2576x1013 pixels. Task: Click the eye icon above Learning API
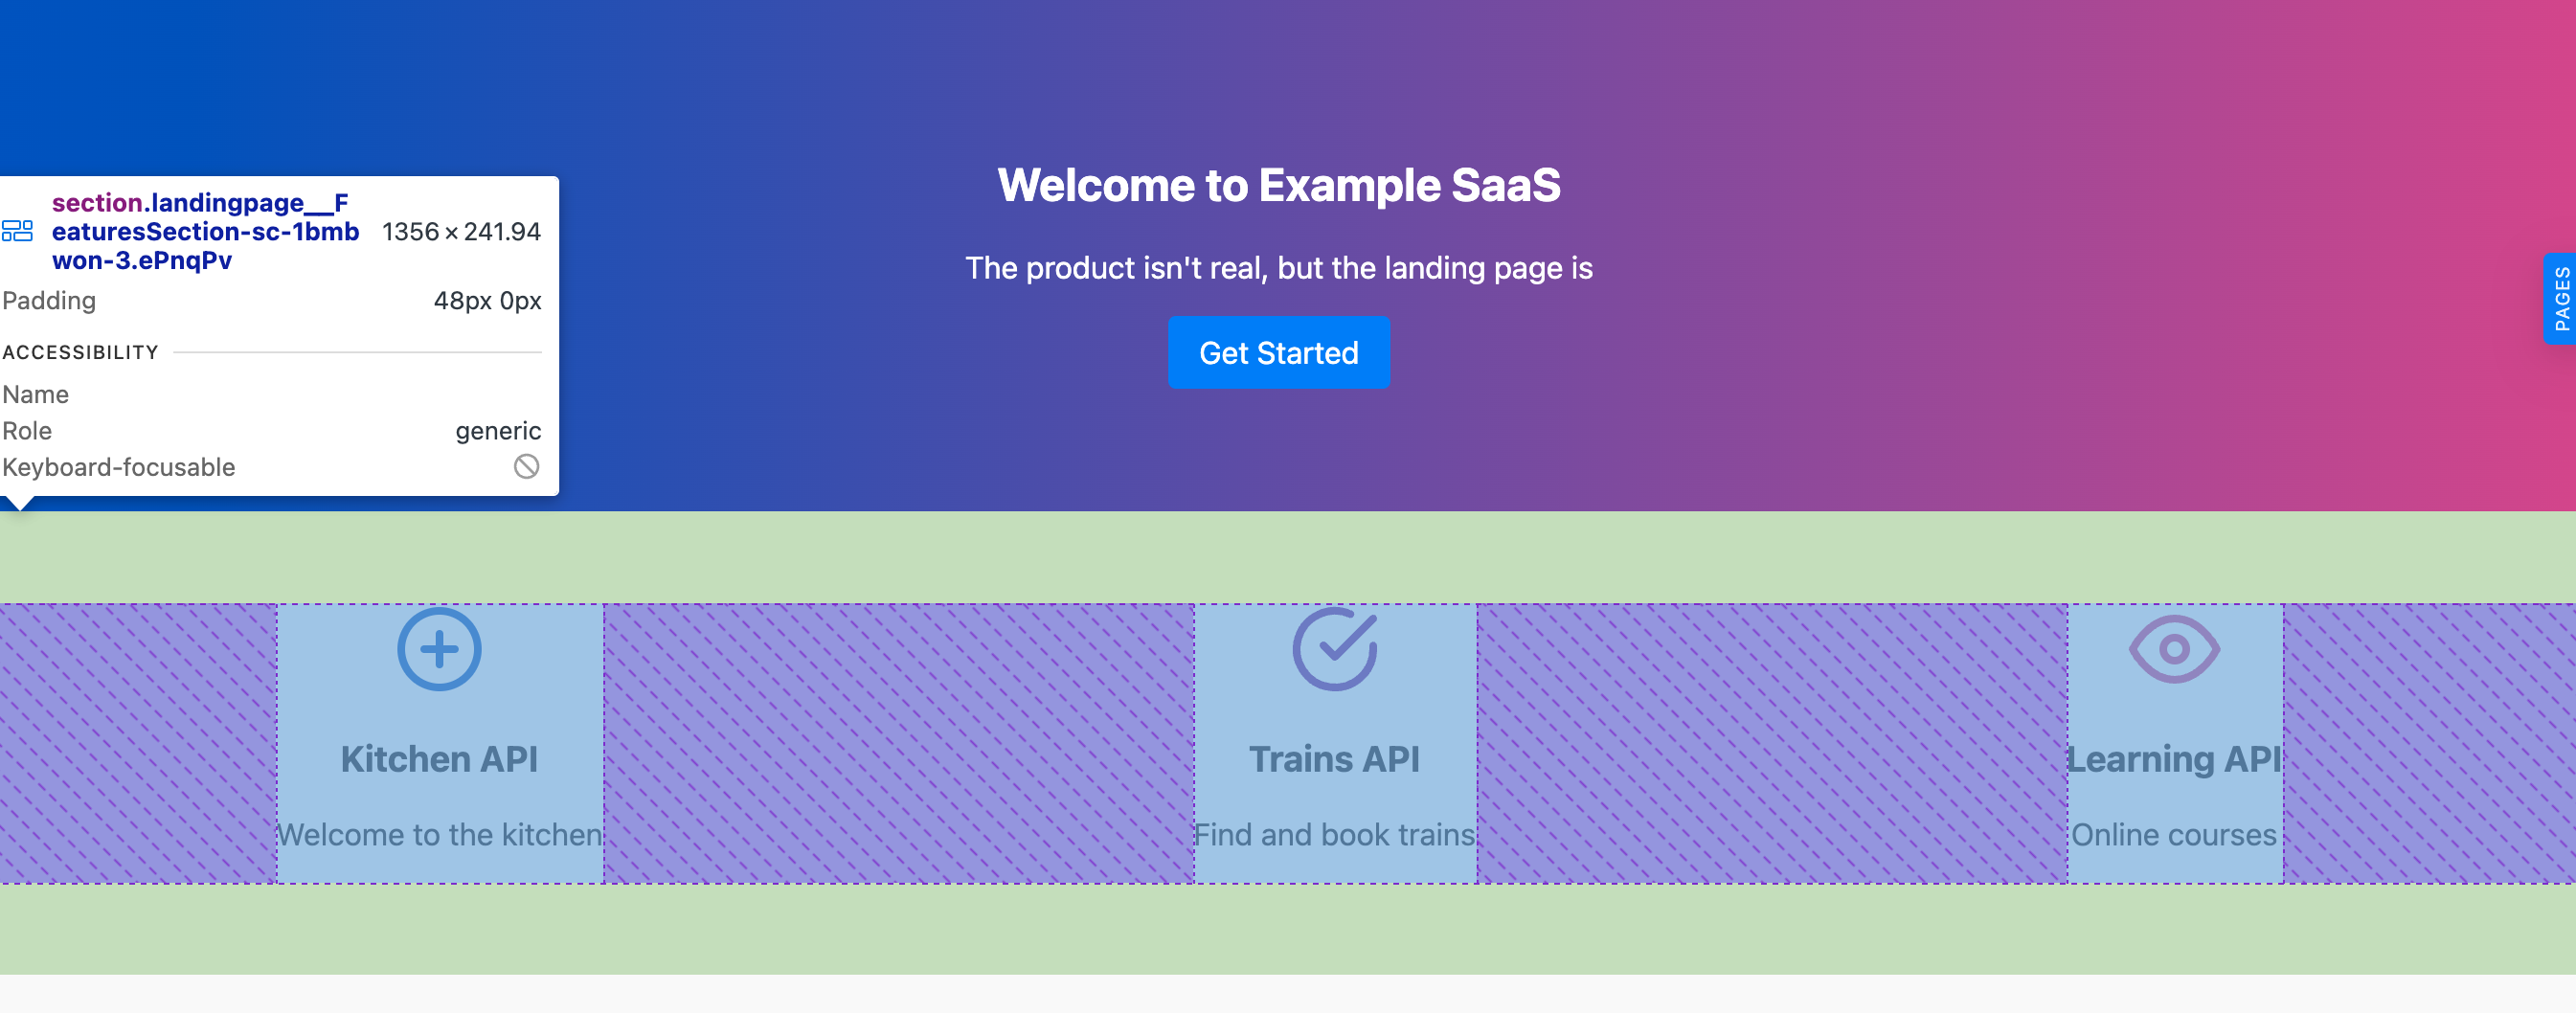2174,649
